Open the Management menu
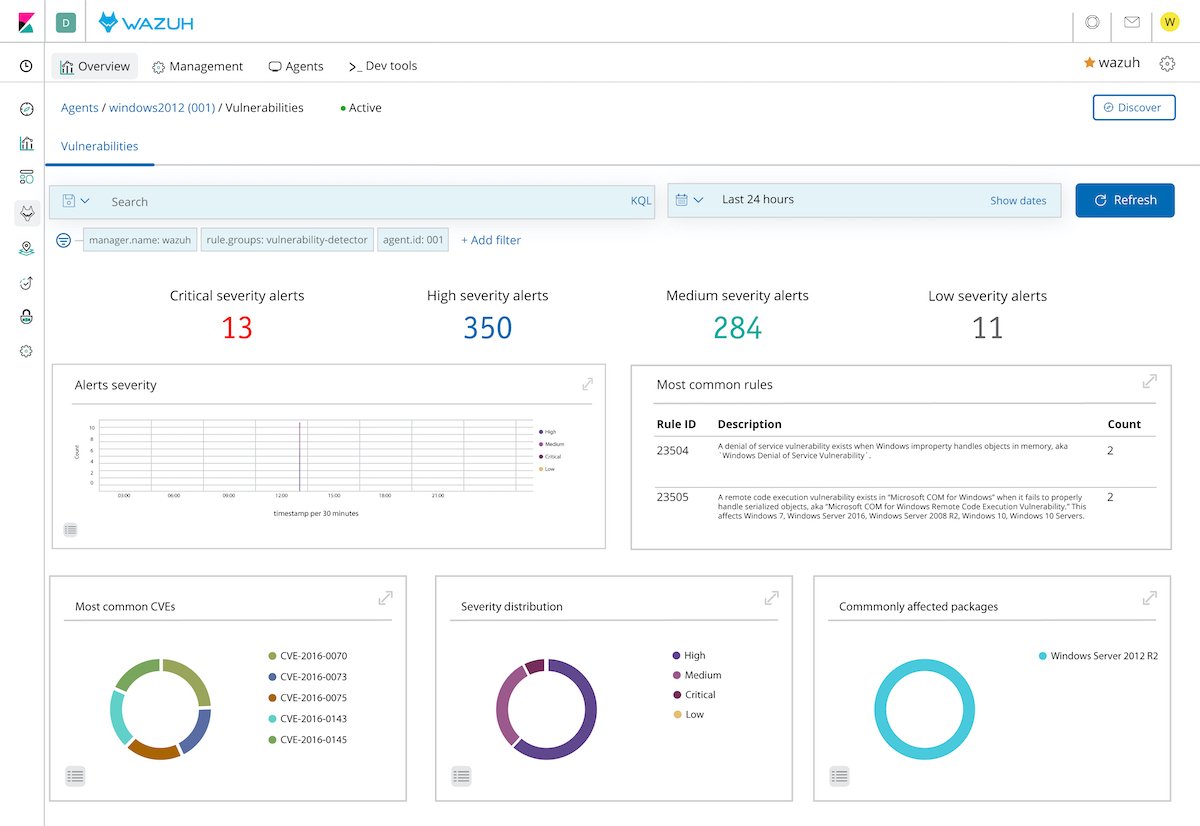This screenshot has width=1200, height=826. tap(197, 67)
